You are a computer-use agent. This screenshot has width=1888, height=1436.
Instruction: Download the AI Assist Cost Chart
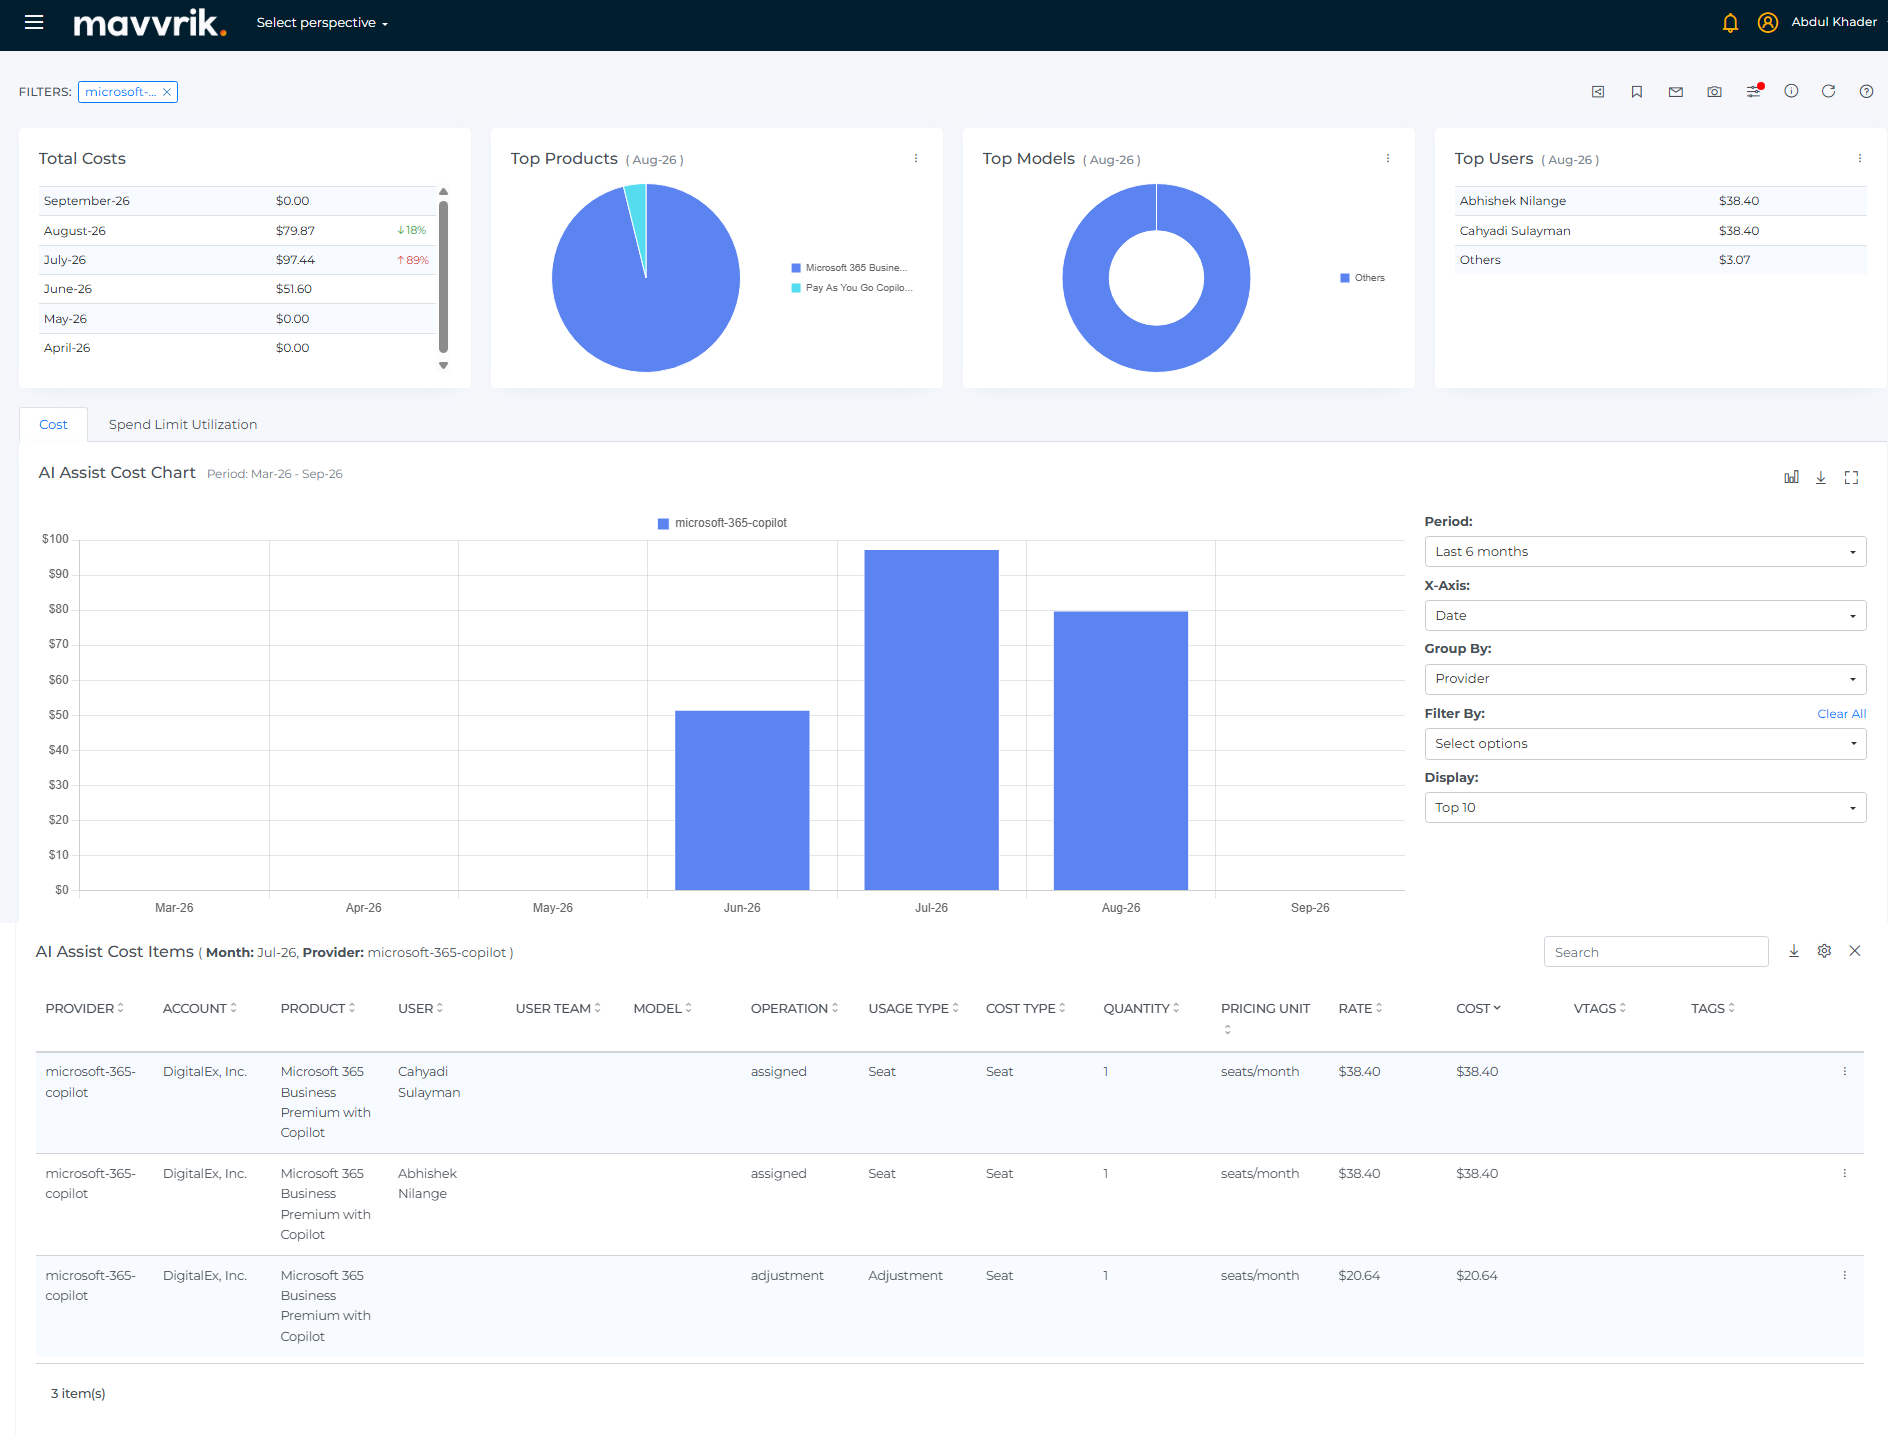(x=1821, y=477)
